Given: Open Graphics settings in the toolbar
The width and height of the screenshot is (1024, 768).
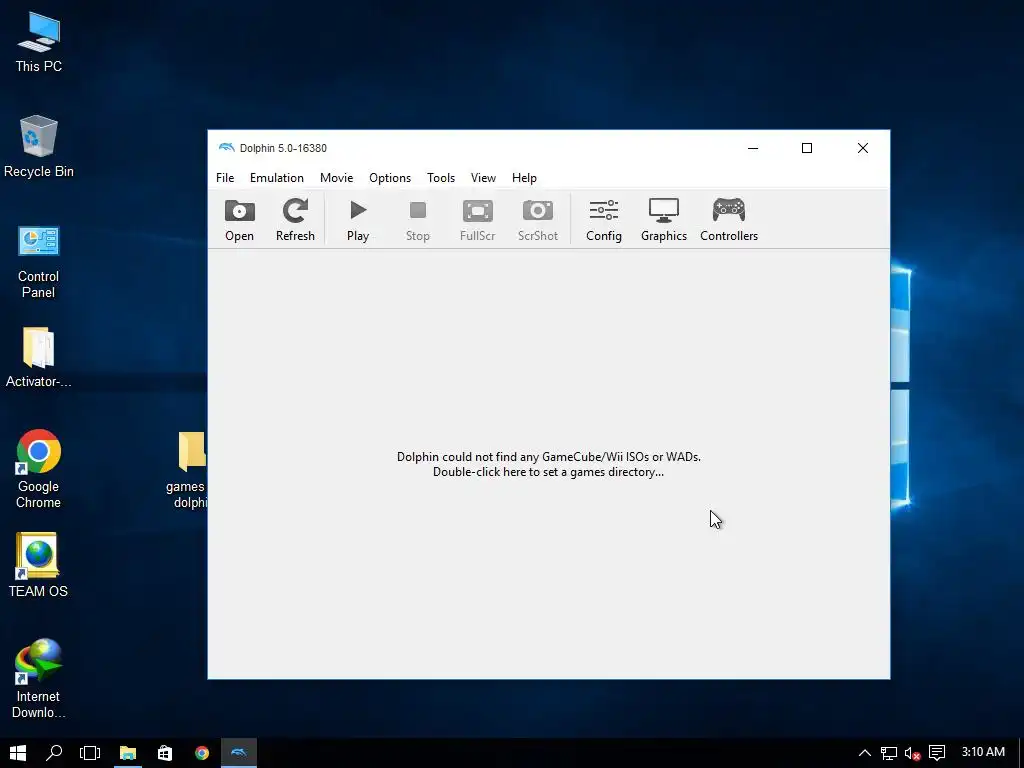Looking at the screenshot, I should (664, 220).
